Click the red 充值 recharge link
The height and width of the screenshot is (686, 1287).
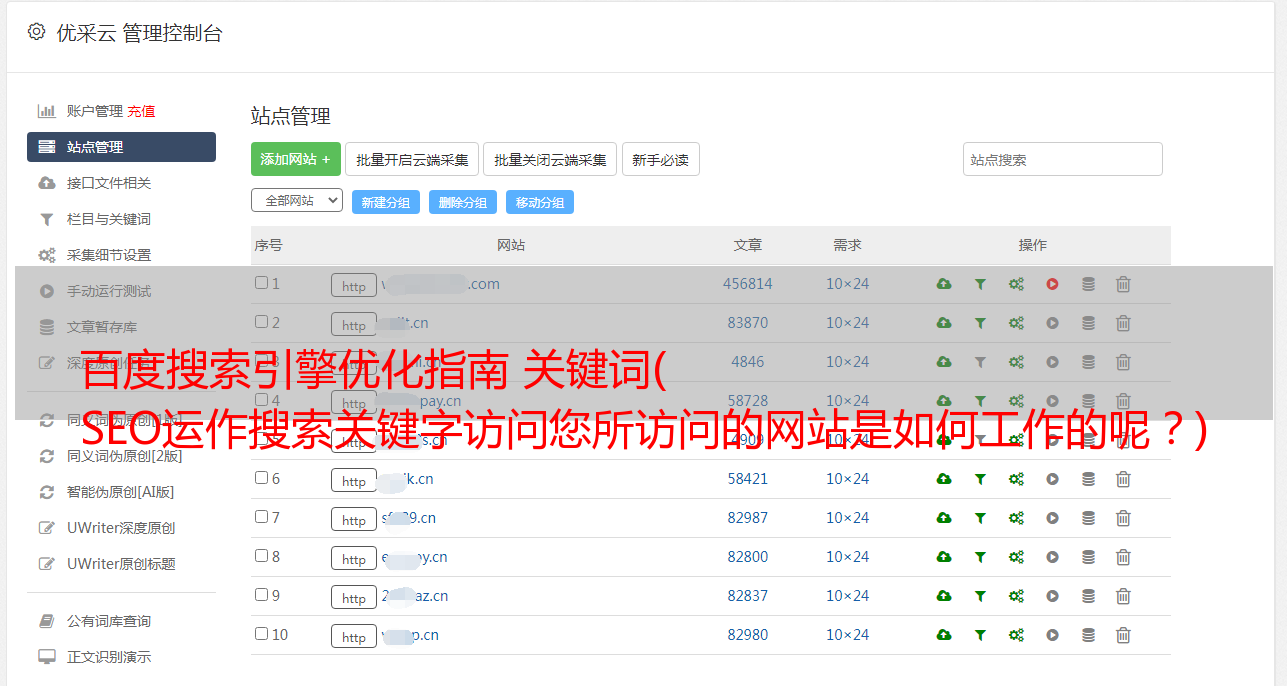pyautogui.click(x=141, y=111)
